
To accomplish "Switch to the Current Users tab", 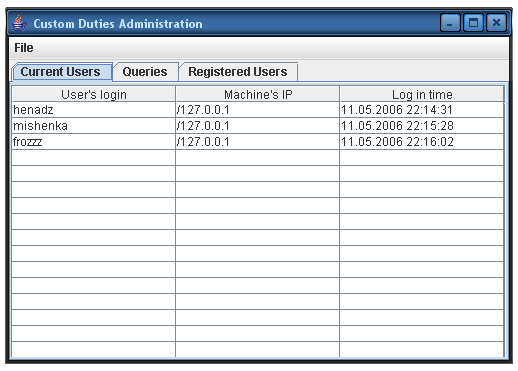I will 62,72.
